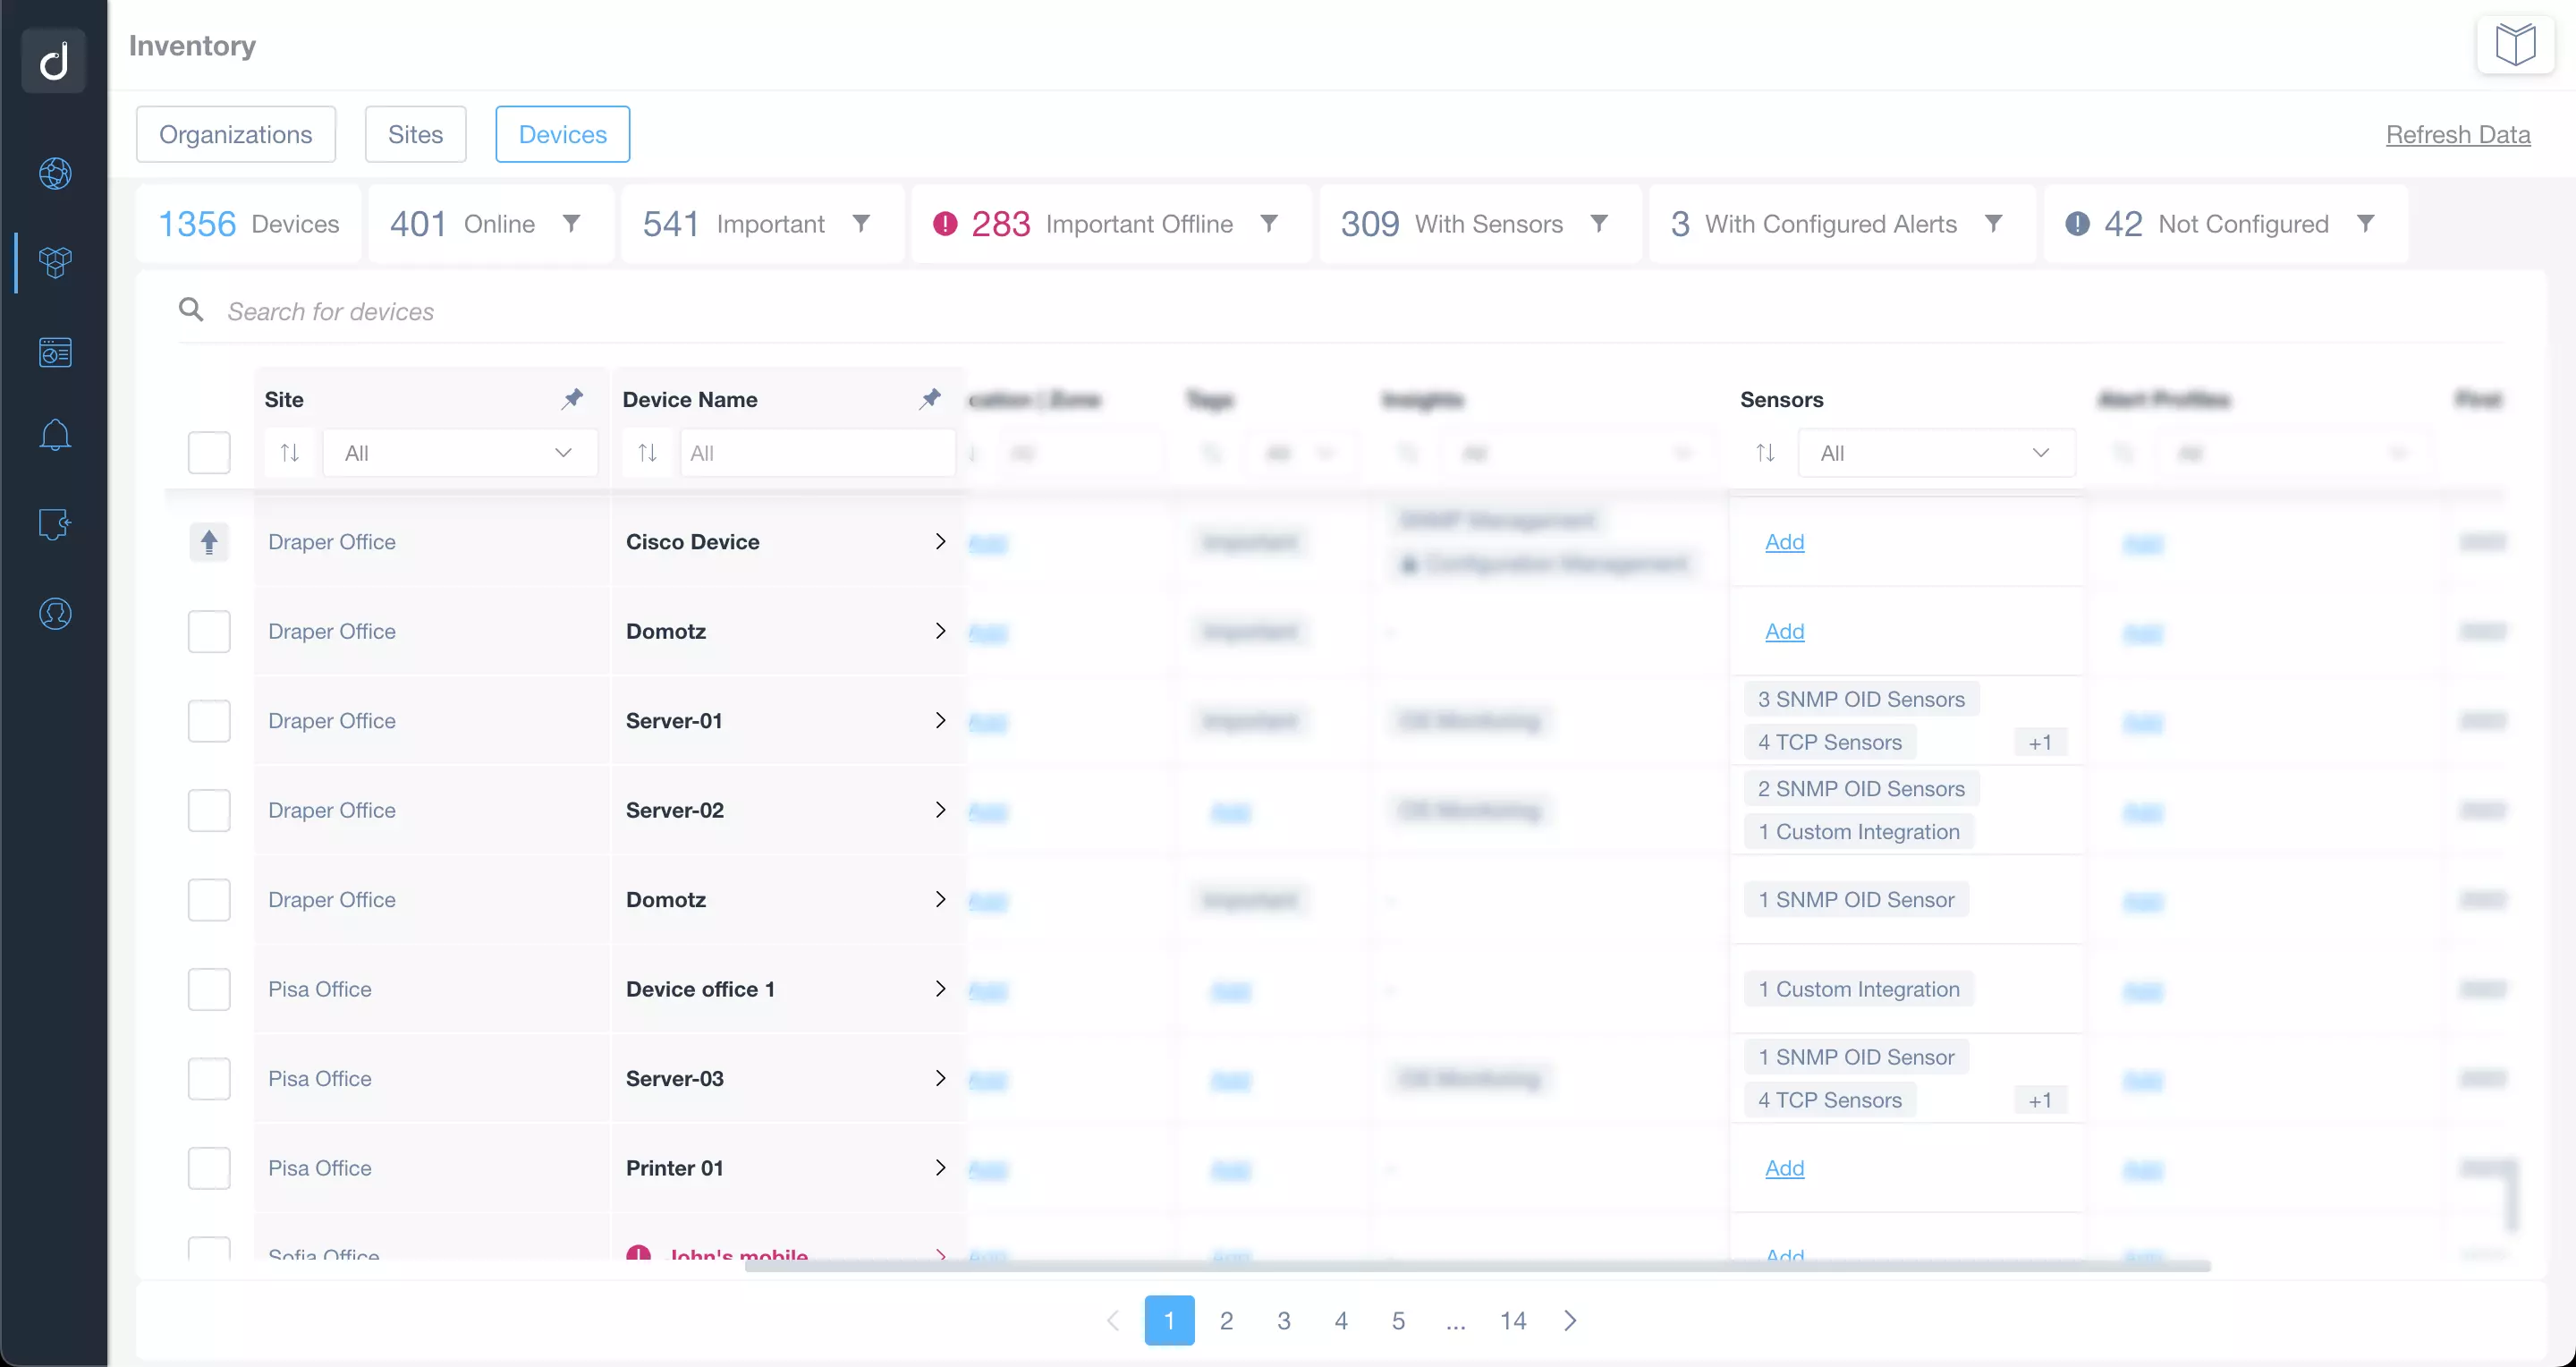Expand the Device office 1 row chevron
The width and height of the screenshot is (2576, 1367).
point(940,989)
